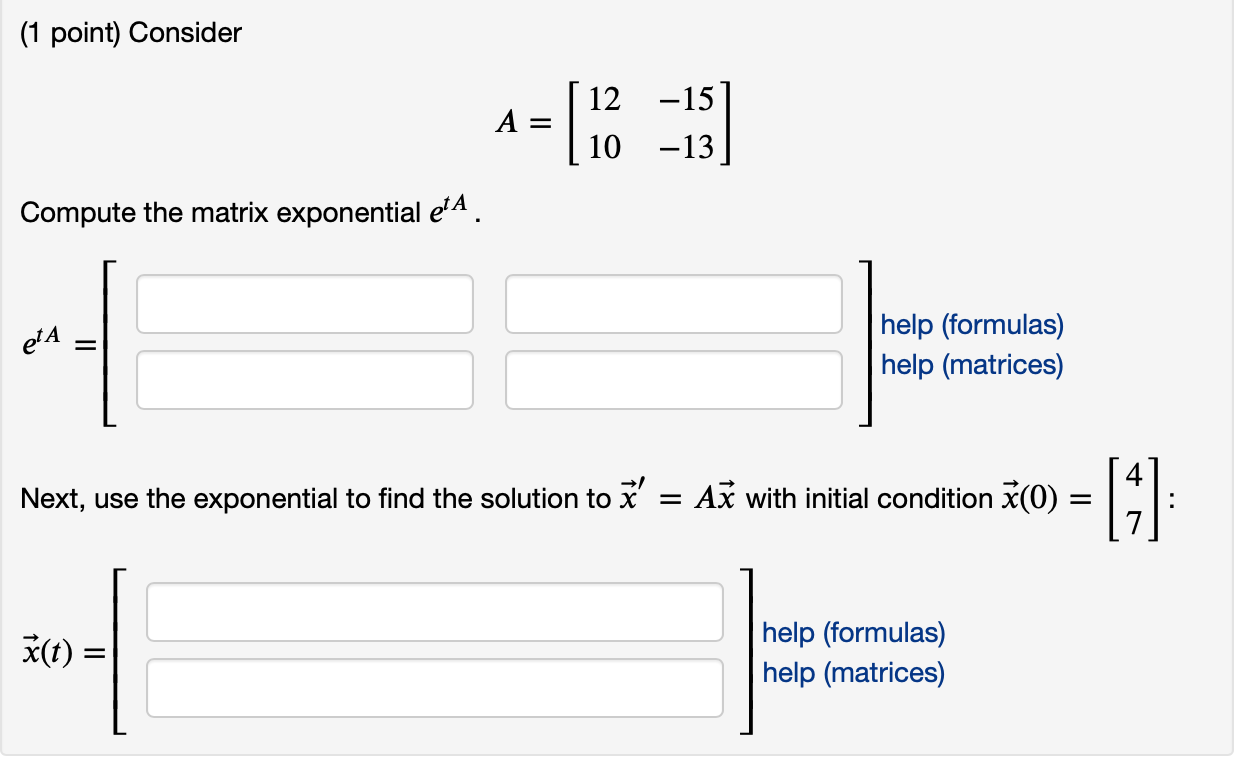The image size is (1238, 758).
Task: Click the entry 12 in matrix A
Action: click(604, 100)
